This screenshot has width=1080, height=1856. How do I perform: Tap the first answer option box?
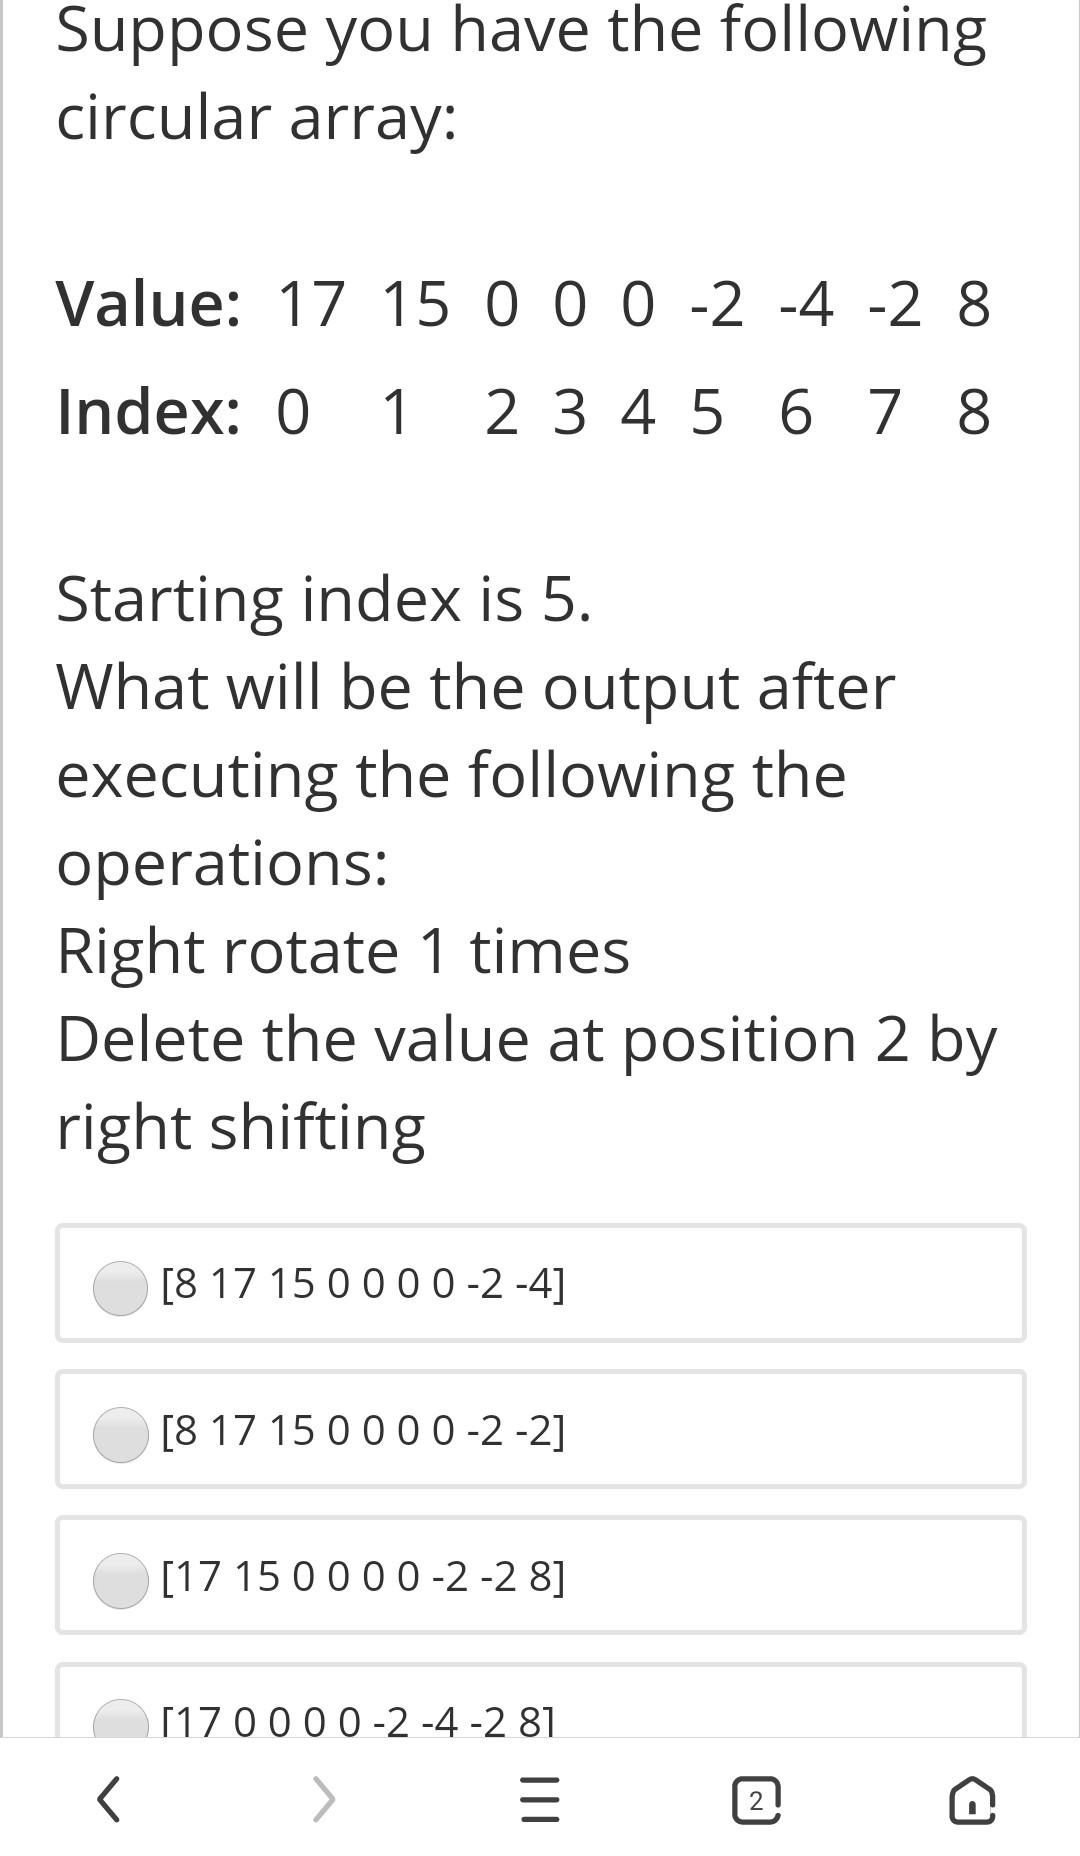[540, 1285]
